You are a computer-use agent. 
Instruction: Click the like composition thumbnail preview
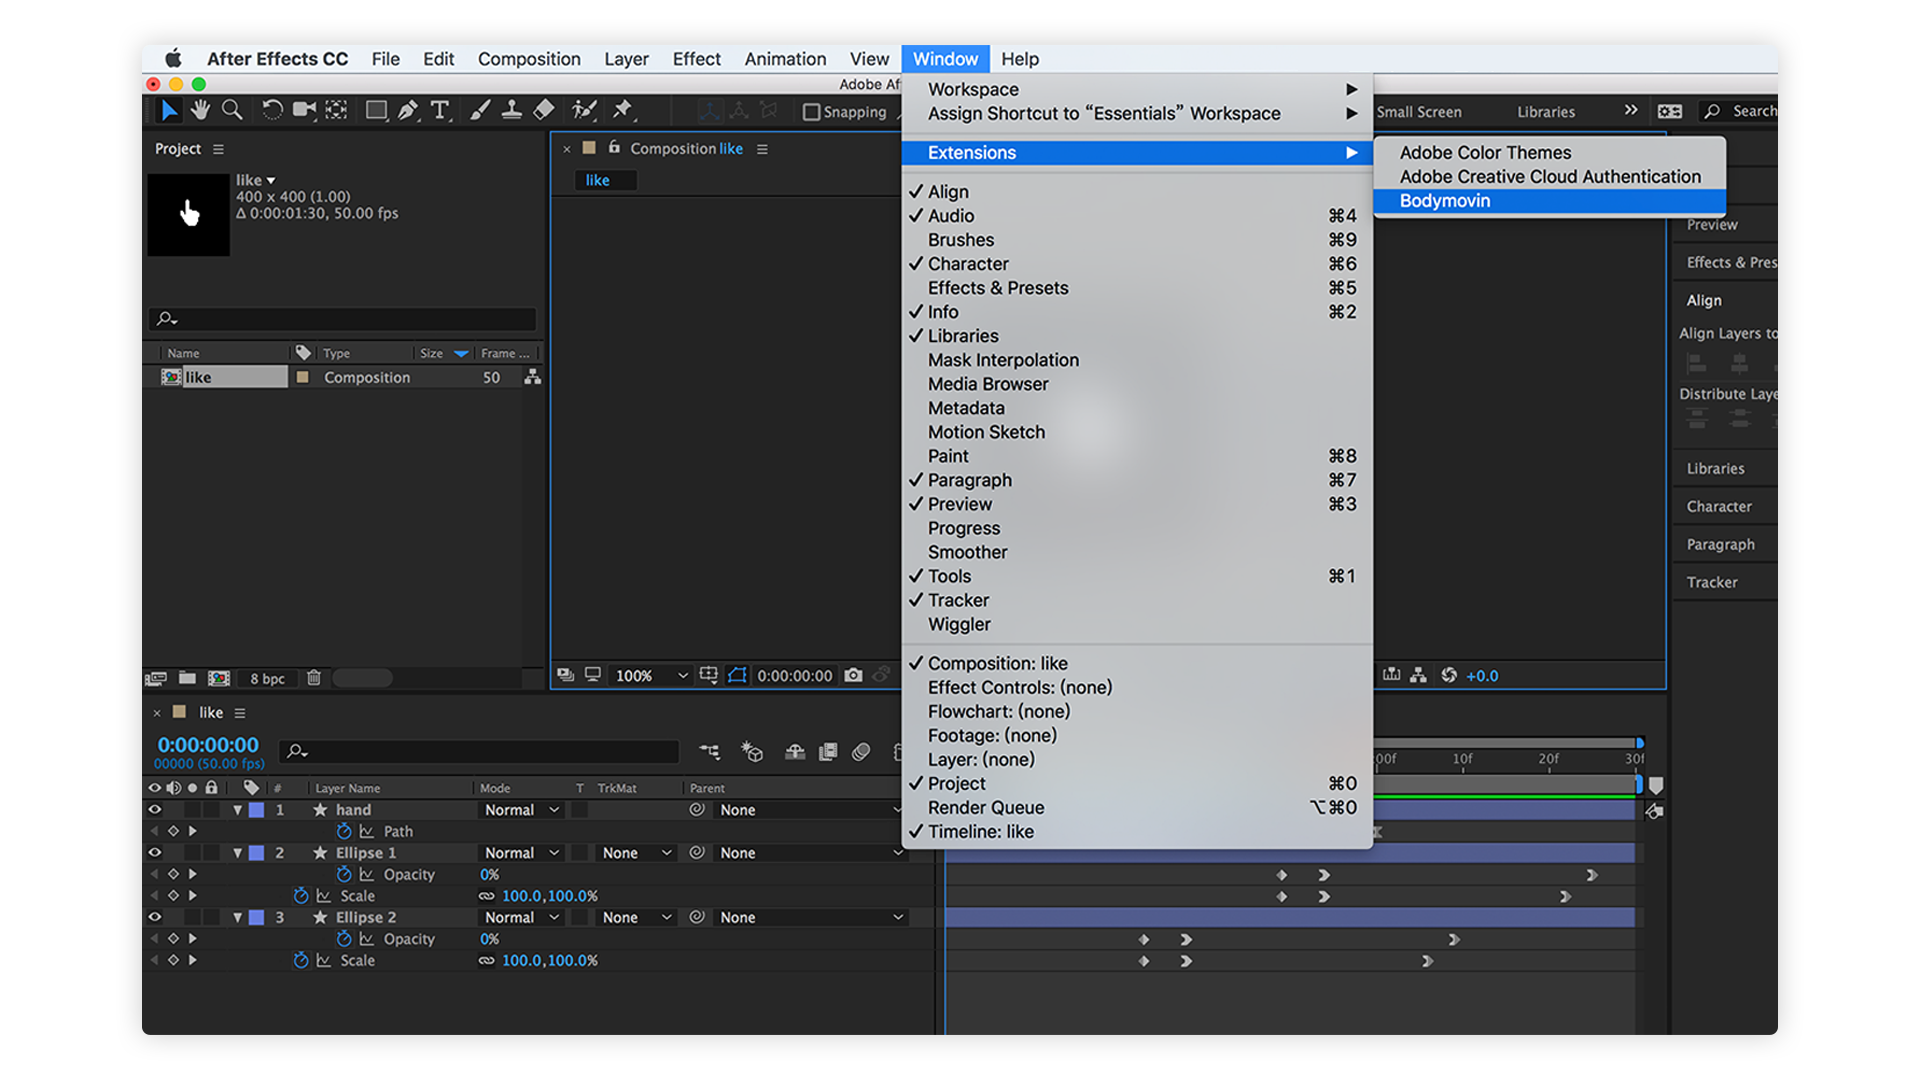(x=189, y=214)
